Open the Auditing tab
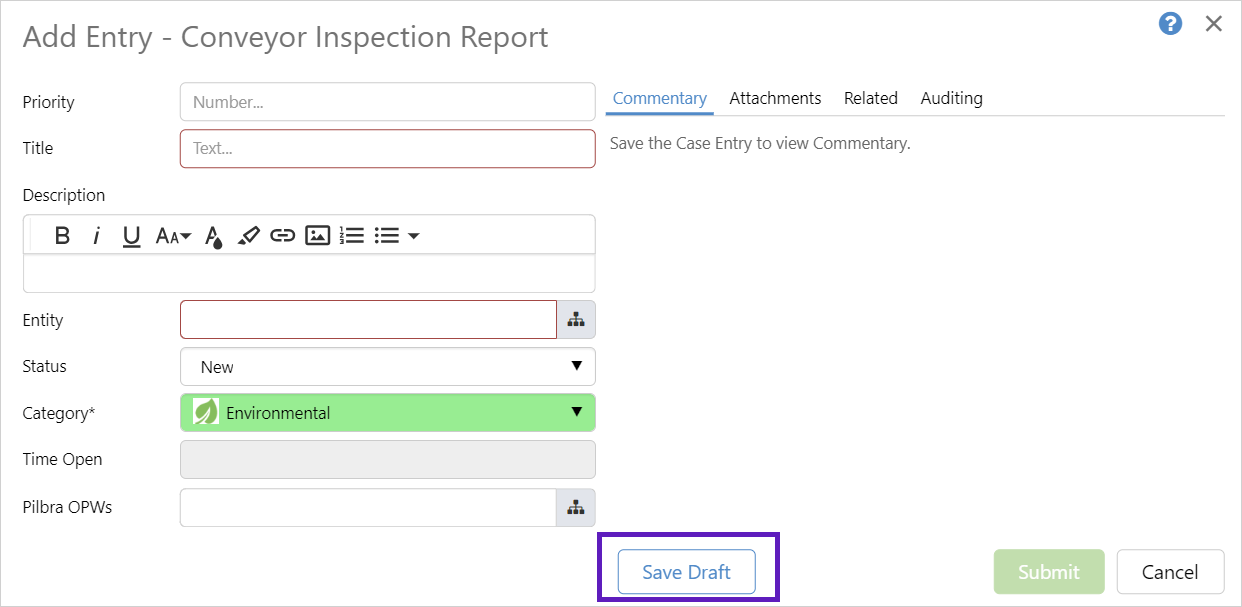Screen dimensions: 1242x607 [x=951, y=98]
